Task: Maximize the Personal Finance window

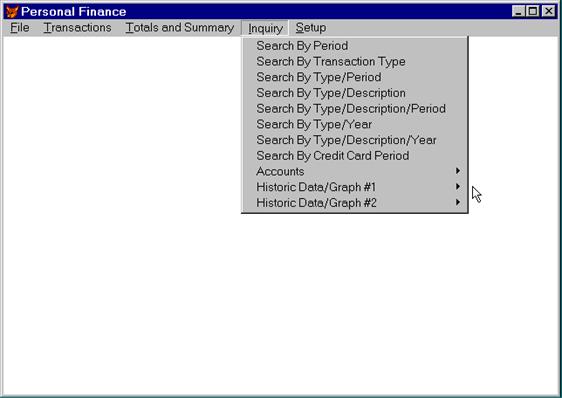Action: 532,11
